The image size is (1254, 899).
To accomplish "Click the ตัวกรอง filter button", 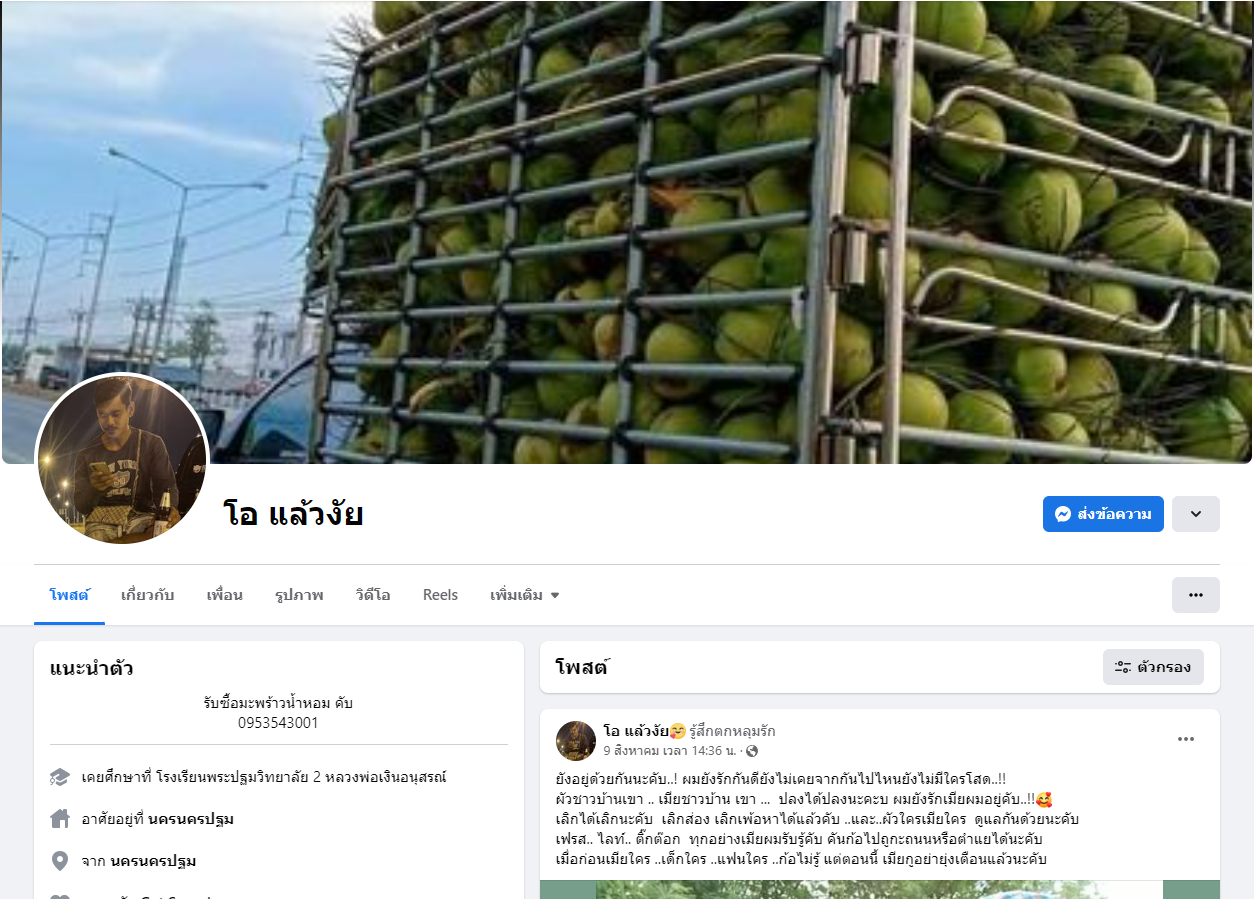I will tap(1153, 667).
